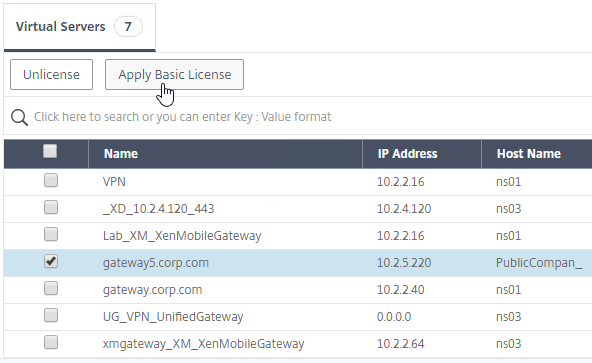This screenshot has width=592, height=363.
Task: Click Apply Basic License button
Action: click(x=174, y=74)
